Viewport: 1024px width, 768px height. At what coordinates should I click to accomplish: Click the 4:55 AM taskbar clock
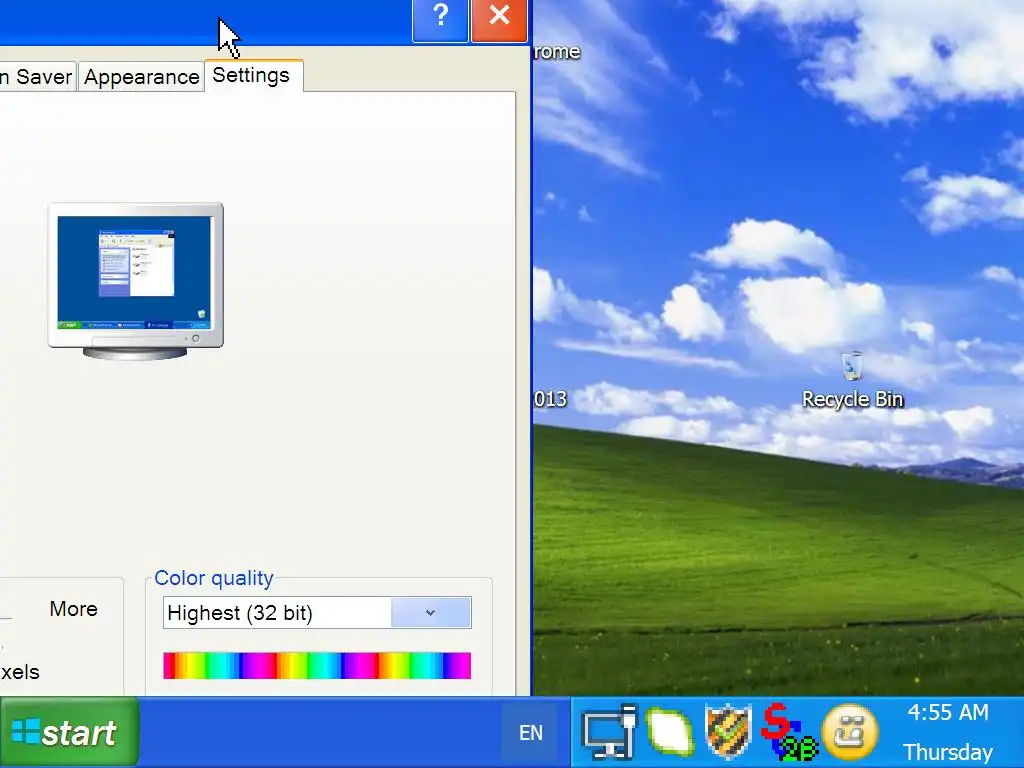[x=948, y=712]
